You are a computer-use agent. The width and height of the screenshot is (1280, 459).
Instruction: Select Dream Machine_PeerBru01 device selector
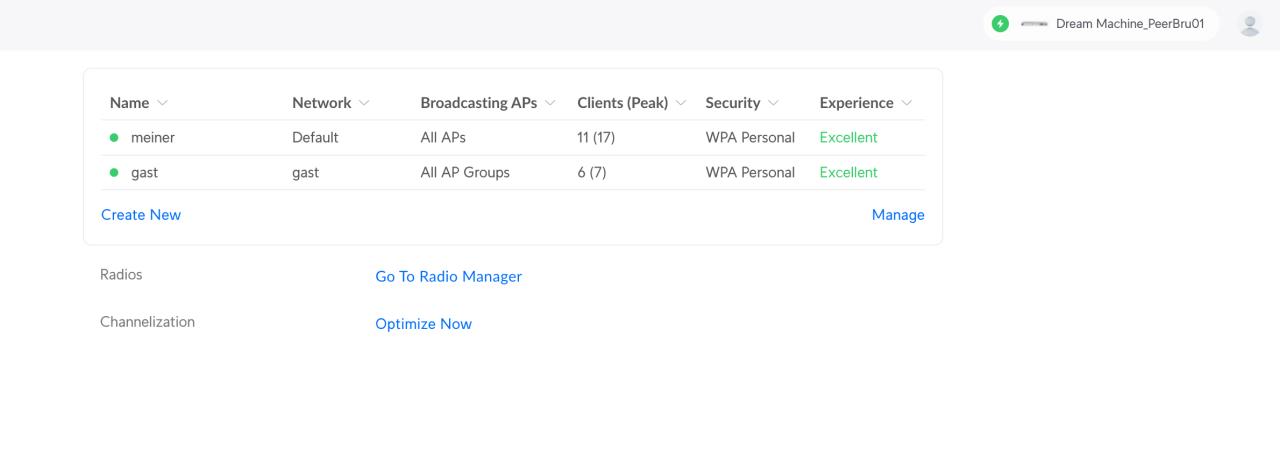click(x=1101, y=24)
